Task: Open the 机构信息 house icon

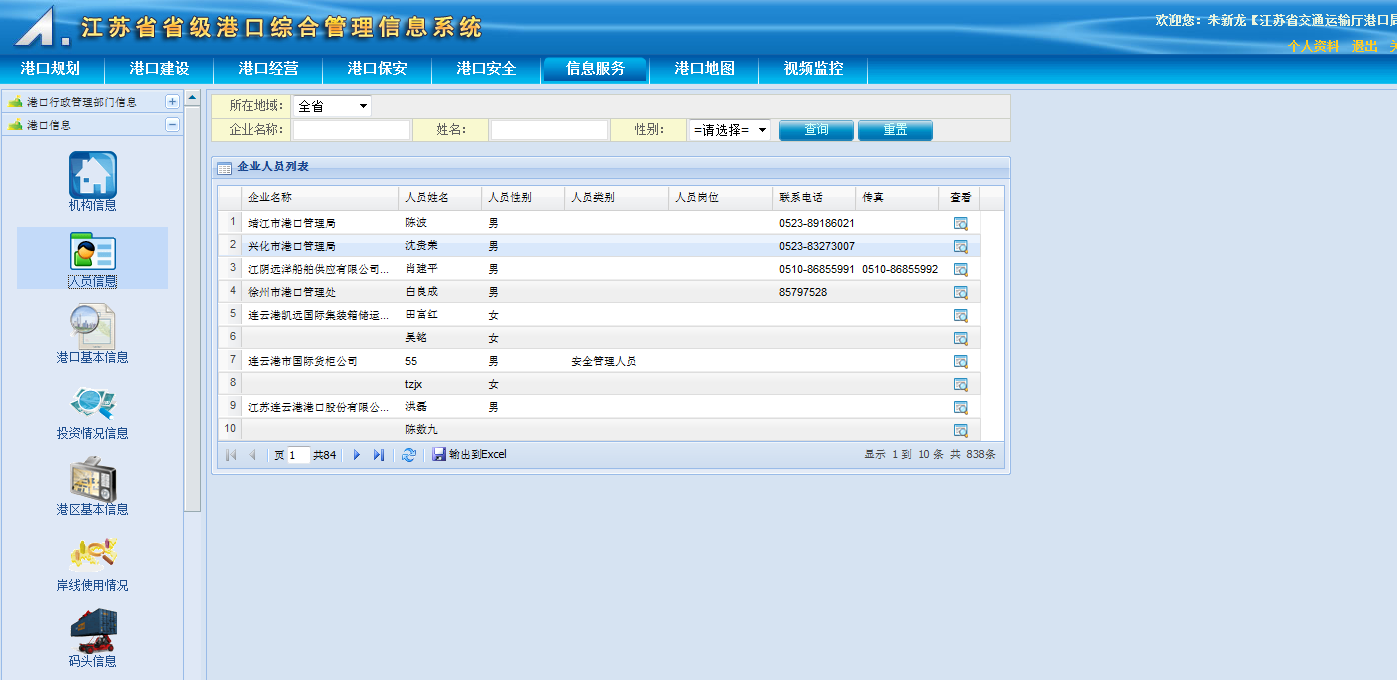Action: coord(92,175)
